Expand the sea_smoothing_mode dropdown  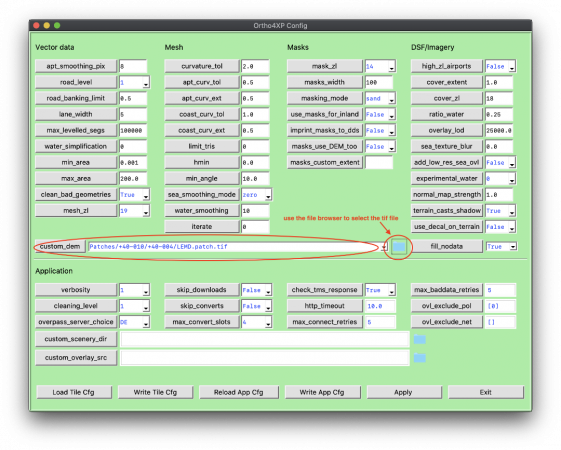coord(268,195)
